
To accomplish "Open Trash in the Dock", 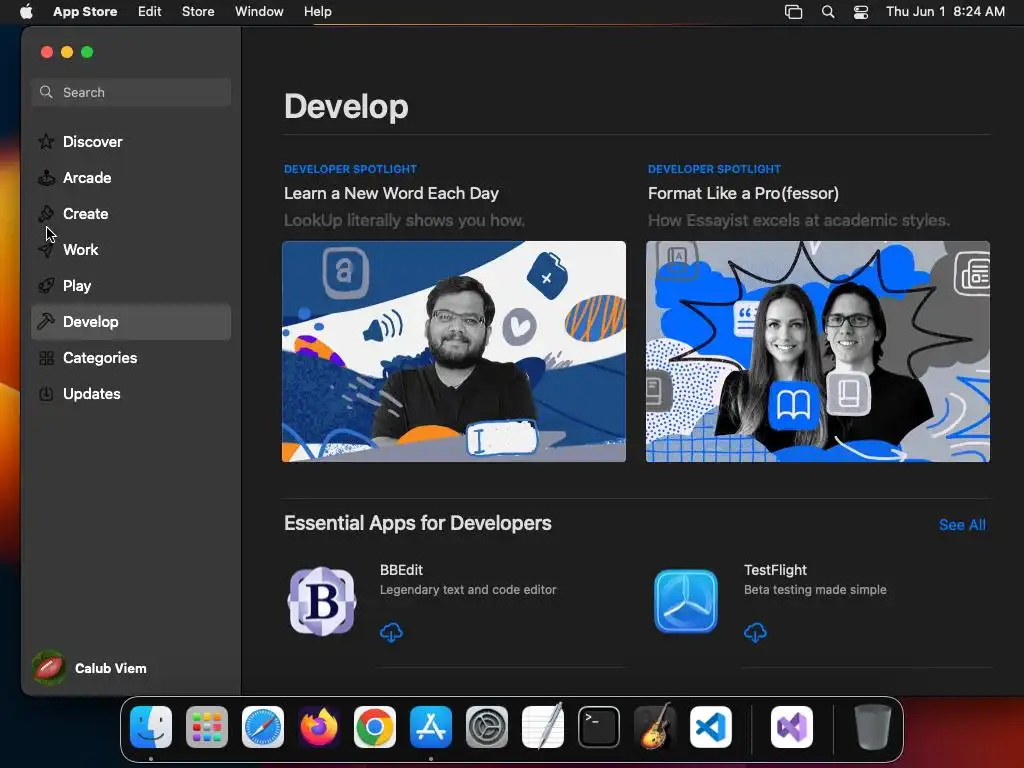I will 872,727.
